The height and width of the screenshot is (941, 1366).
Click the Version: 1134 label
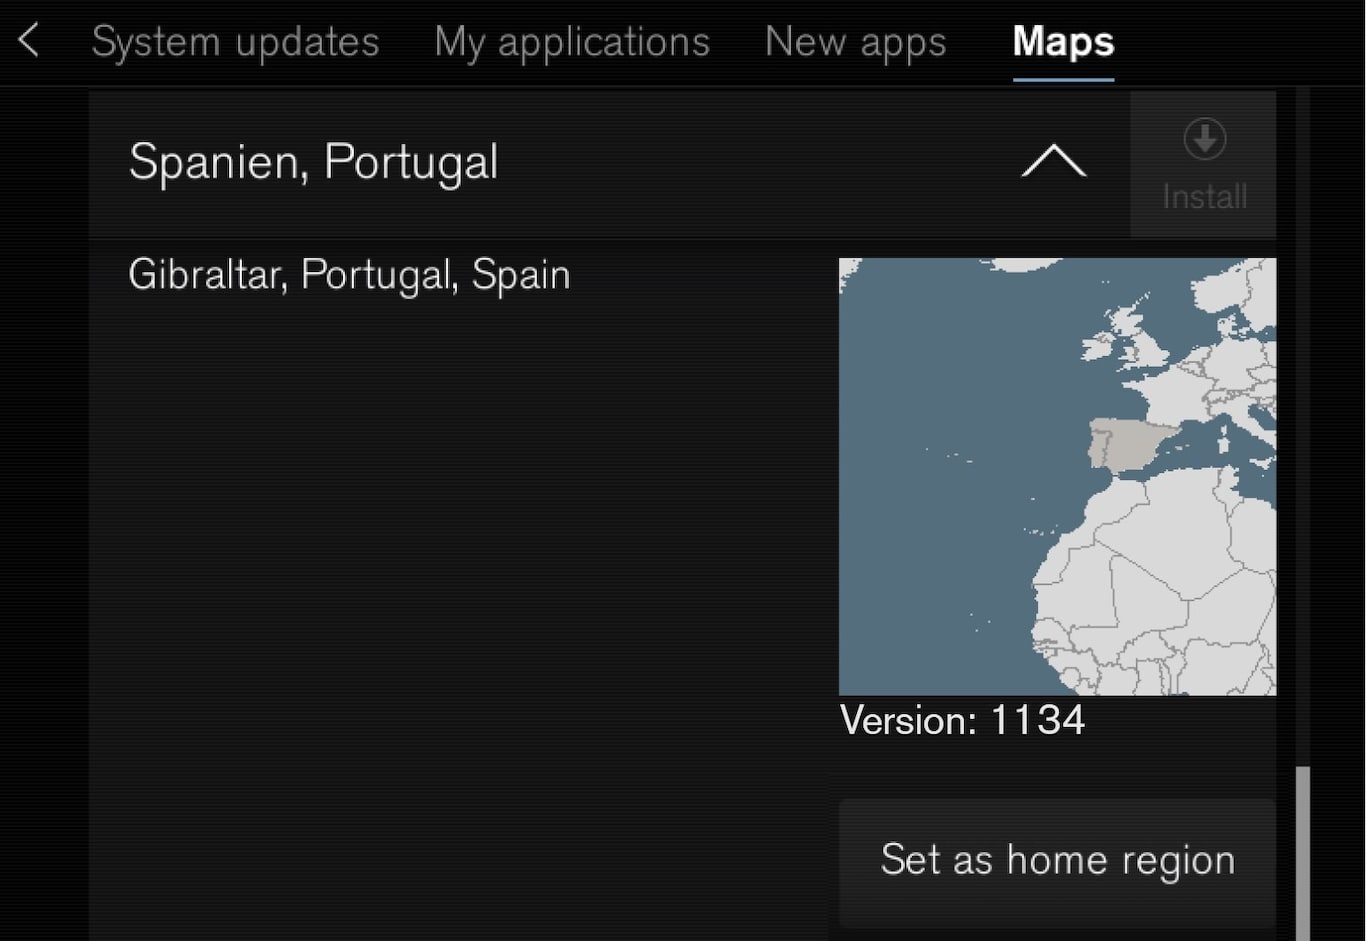pyautogui.click(x=962, y=720)
